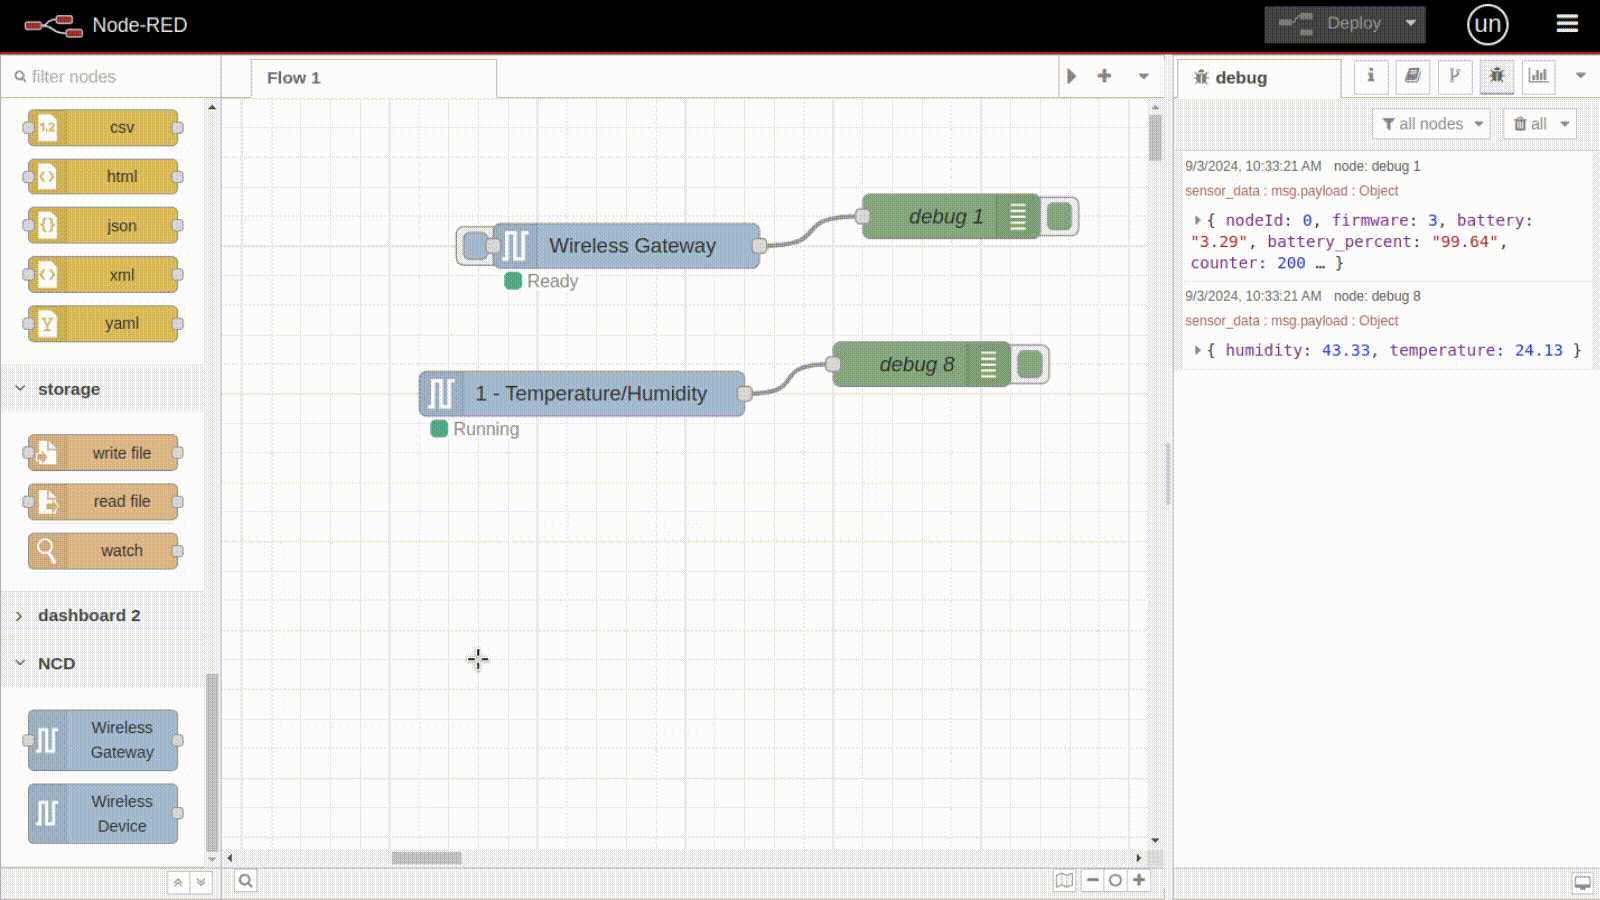This screenshot has height=900, width=1600.
Task: Select the Flow 1 tab
Action: pyautogui.click(x=294, y=78)
